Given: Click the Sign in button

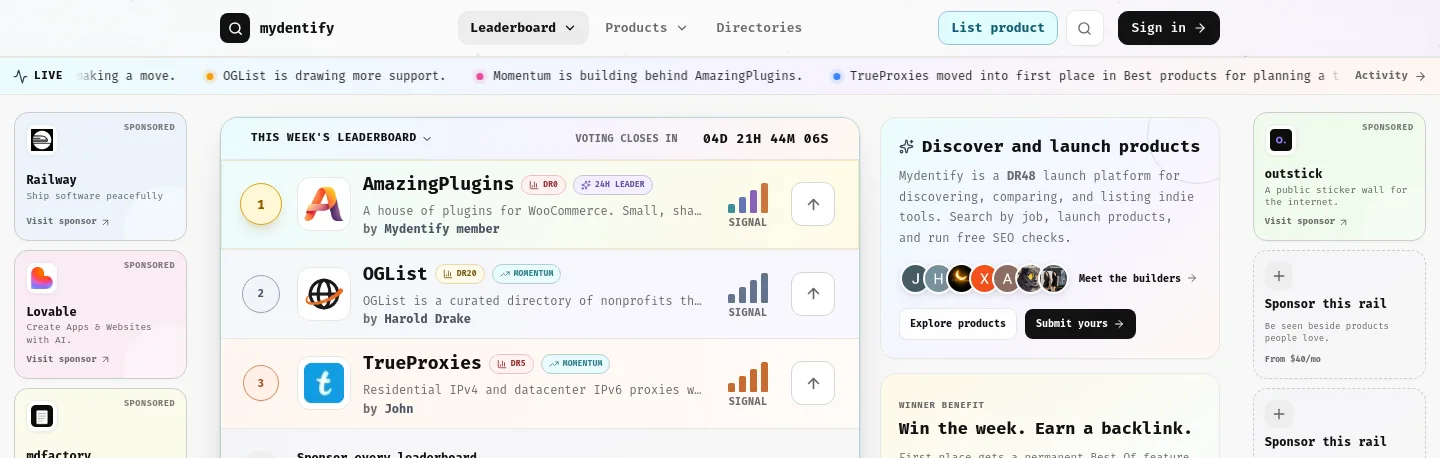Looking at the screenshot, I should 1169,28.
